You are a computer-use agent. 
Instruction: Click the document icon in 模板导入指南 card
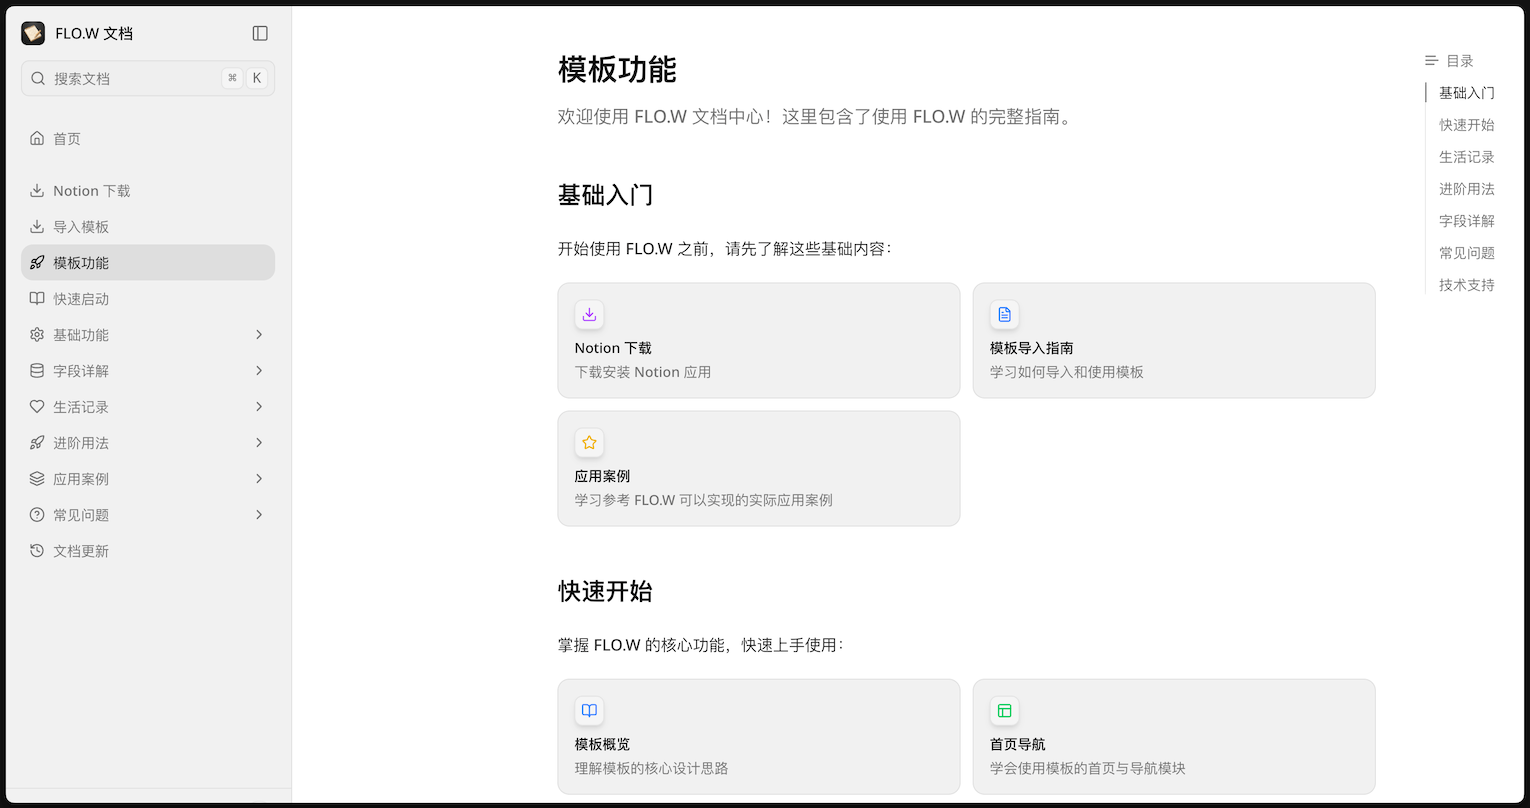click(x=1004, y=315)
